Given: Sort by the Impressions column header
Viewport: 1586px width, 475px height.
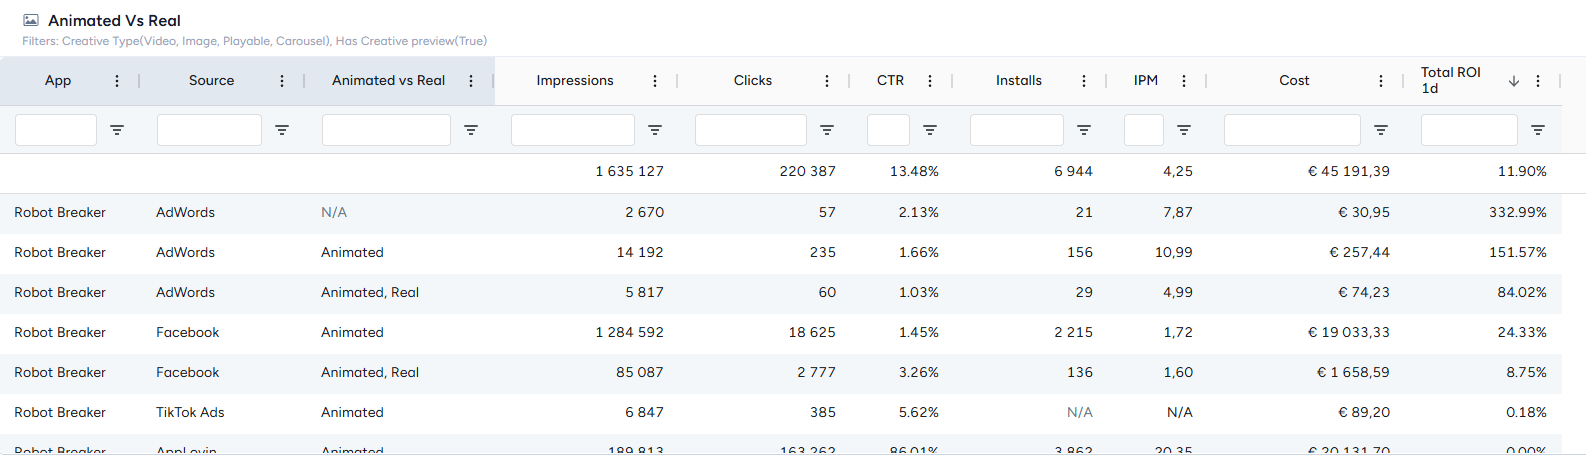Looking at the screenshot, I should tap(575, 81).
